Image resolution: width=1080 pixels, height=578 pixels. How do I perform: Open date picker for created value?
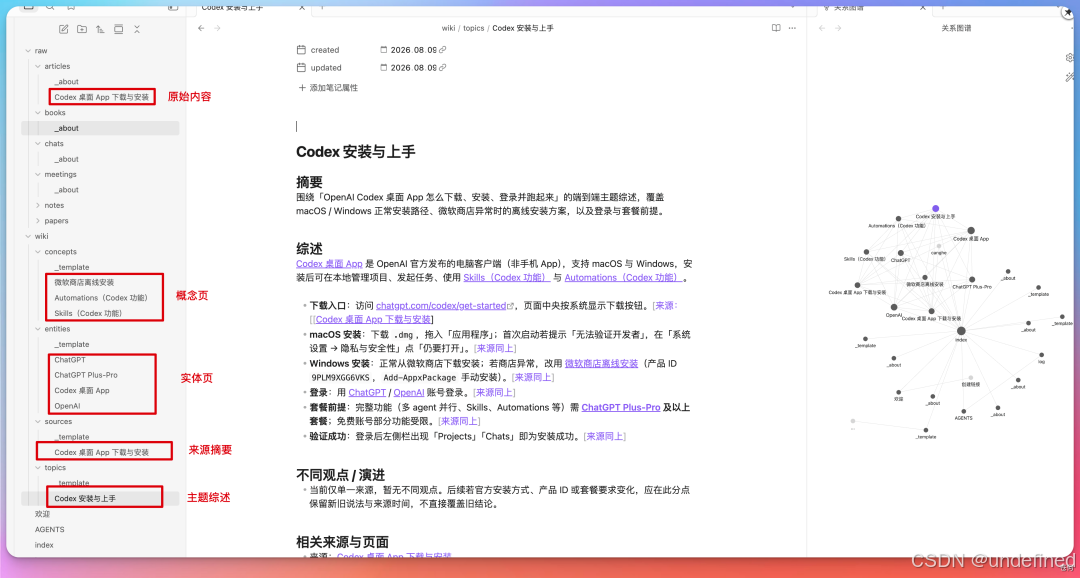click(384, 50)
